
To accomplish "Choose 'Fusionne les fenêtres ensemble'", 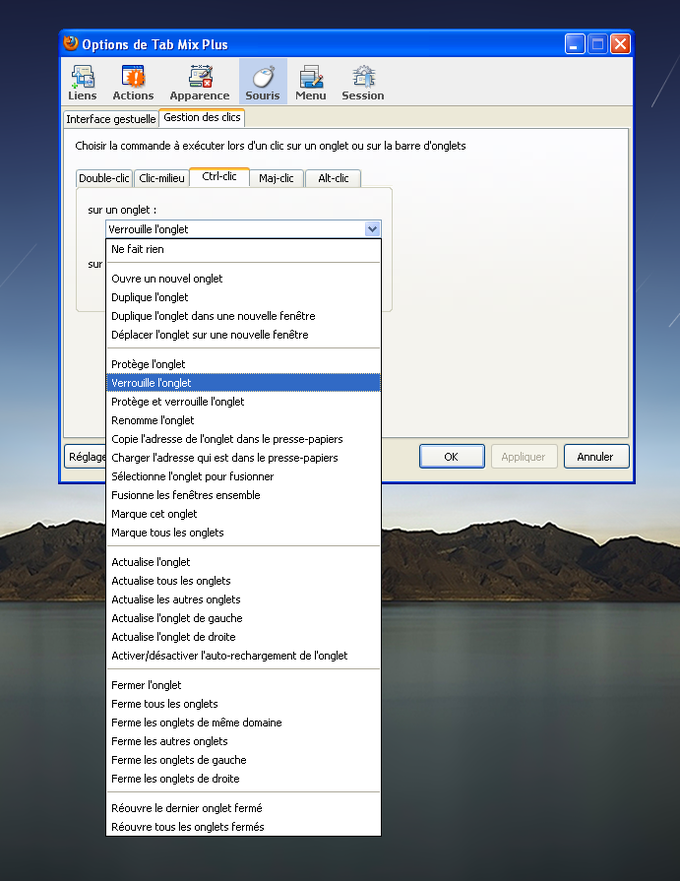I will click(243, 495).
